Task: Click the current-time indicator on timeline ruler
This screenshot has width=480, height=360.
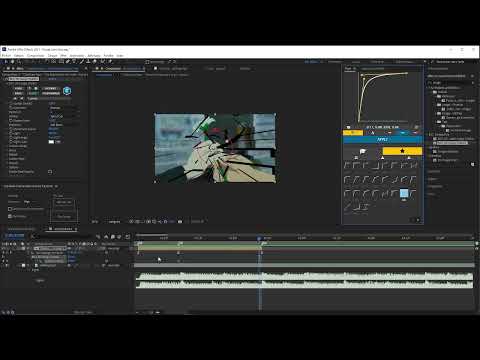Action: click(x=259, y=239)
